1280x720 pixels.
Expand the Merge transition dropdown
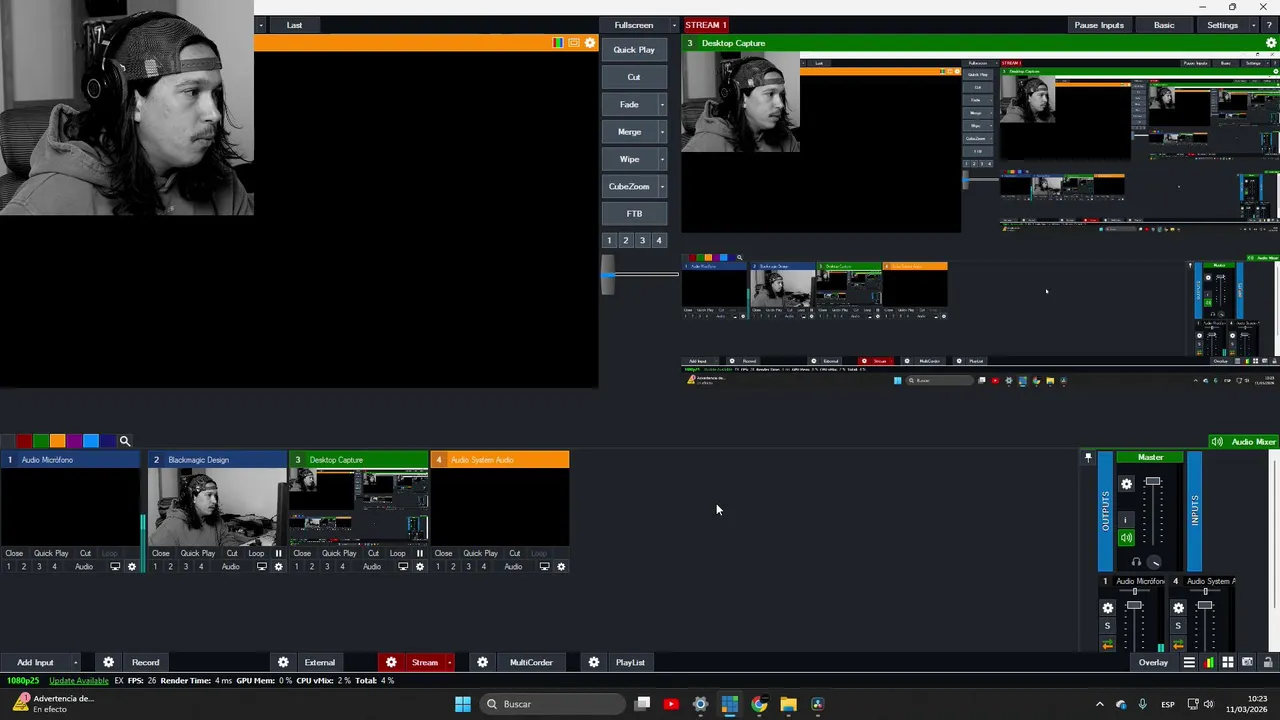[x=662, y=132]
